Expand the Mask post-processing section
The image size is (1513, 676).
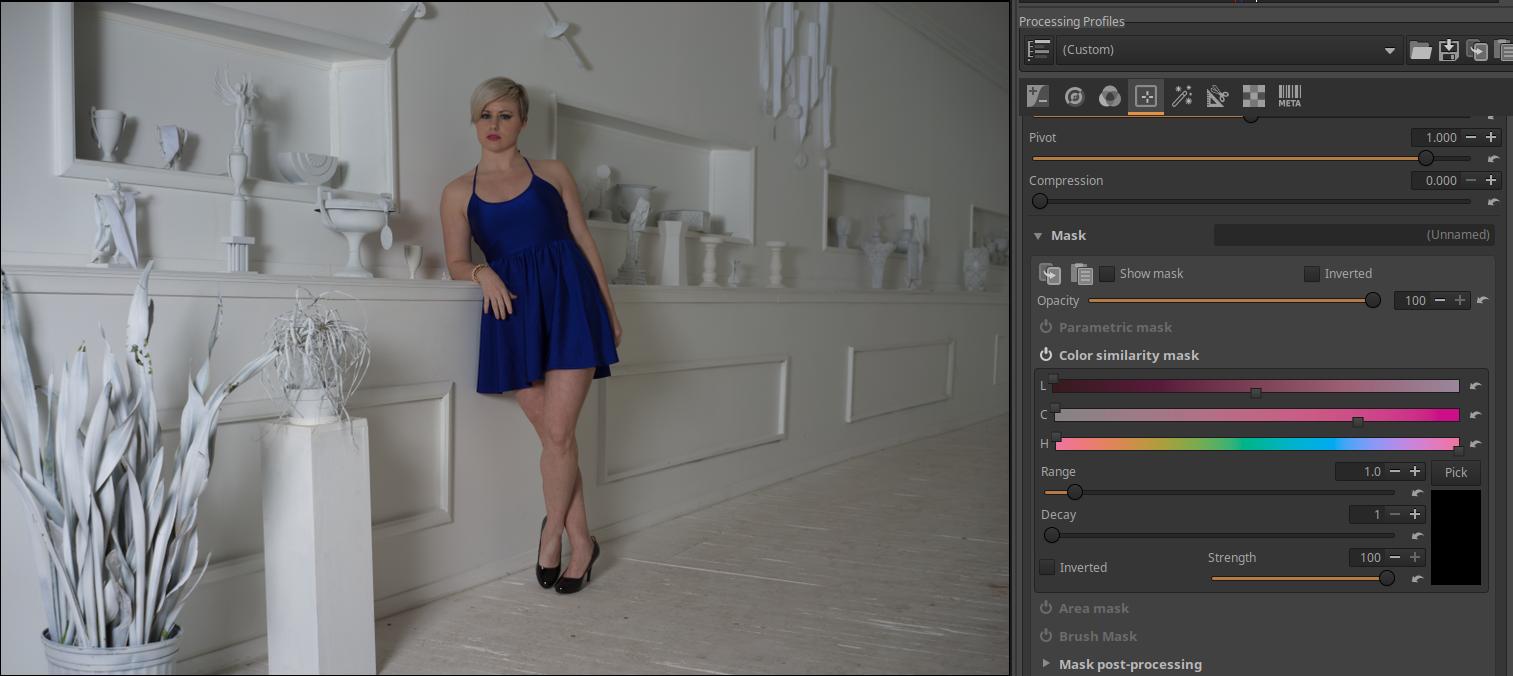pos(1046,664)
